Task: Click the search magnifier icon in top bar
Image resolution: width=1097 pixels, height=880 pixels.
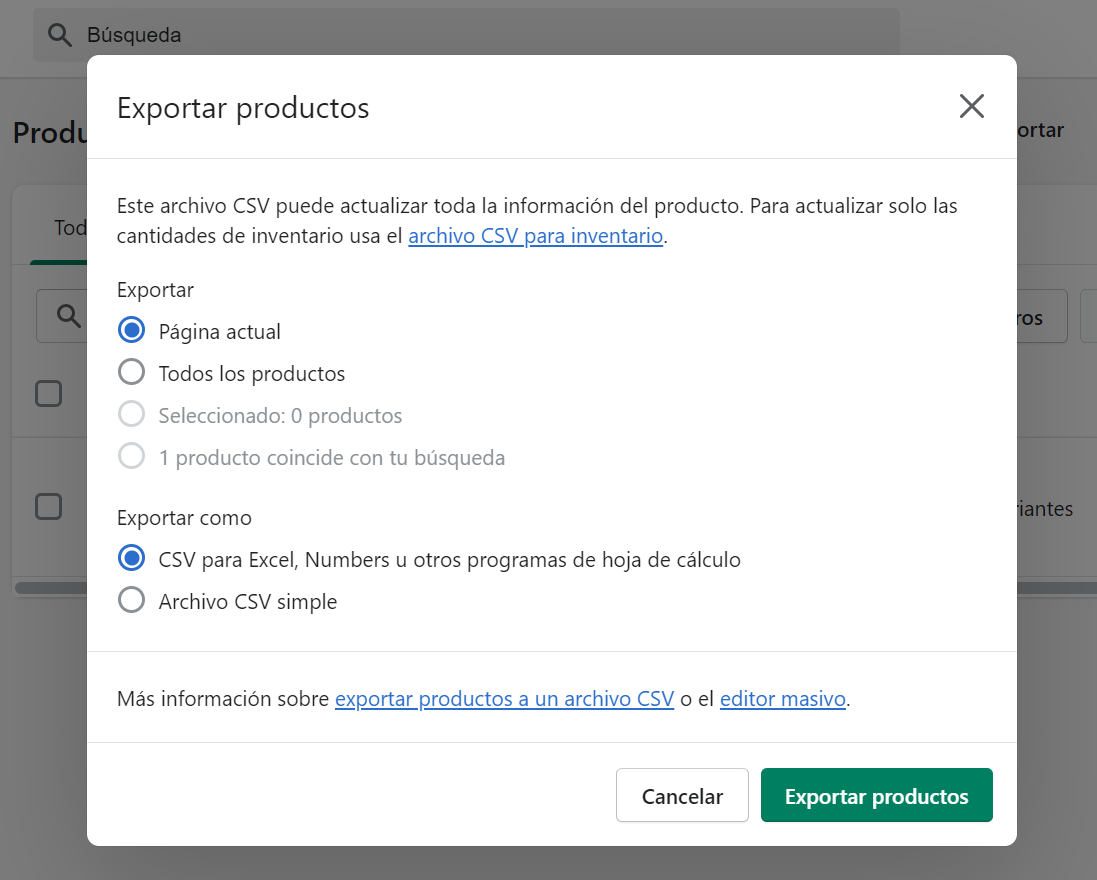Action: (x=60, y=35)
